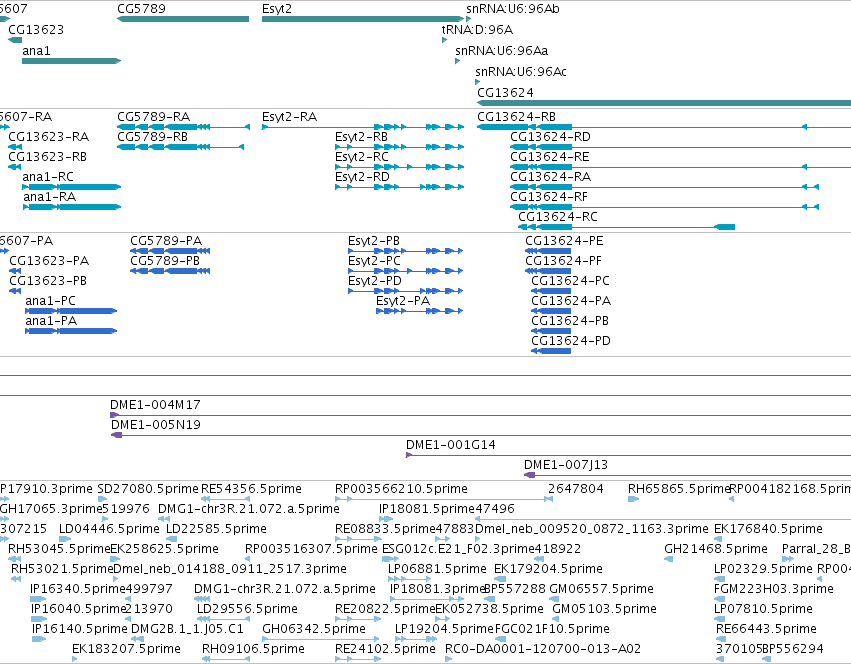Click the CG13623 gene label
The width and height of the screenshot is (851, 664).
[36, 29]
